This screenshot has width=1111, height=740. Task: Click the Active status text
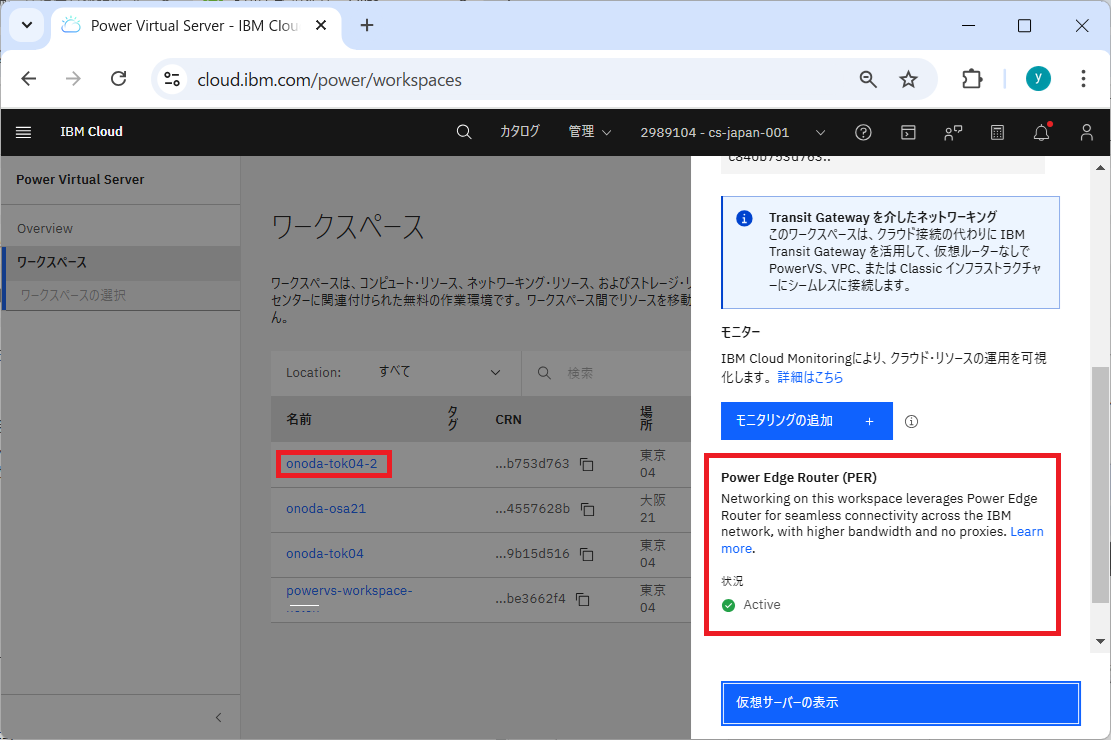coord(762,605)
